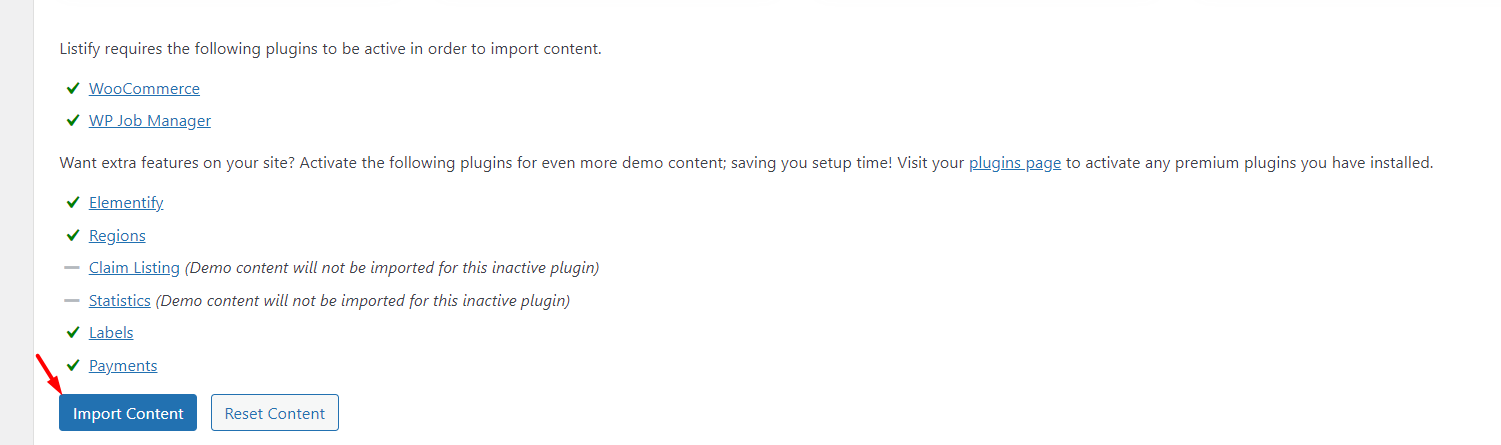This screenshot has height=445, width=1501.
Task: Click the green checkmark beside Labels
Action: click(x=72, y=332)
